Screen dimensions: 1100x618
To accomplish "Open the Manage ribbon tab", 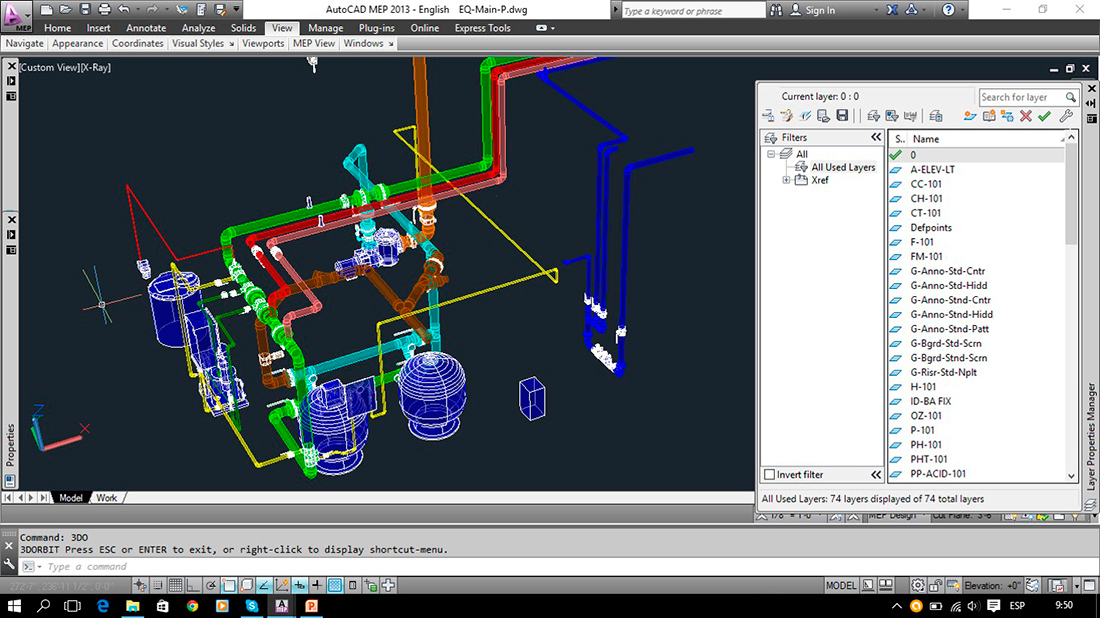I will (x=325, y=28).
